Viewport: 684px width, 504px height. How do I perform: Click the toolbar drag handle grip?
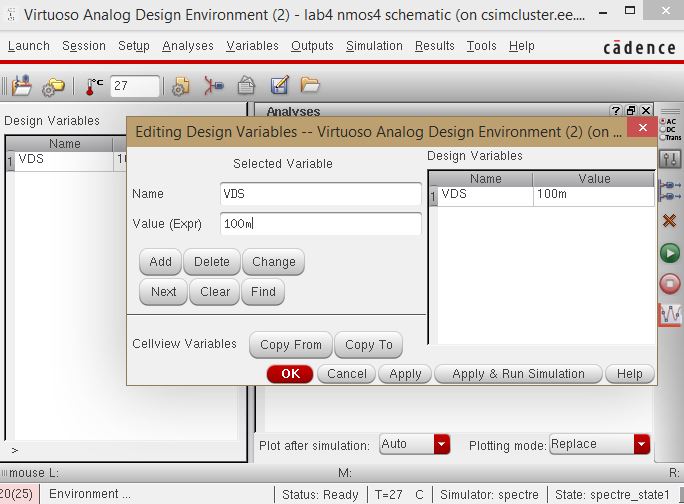4,86
